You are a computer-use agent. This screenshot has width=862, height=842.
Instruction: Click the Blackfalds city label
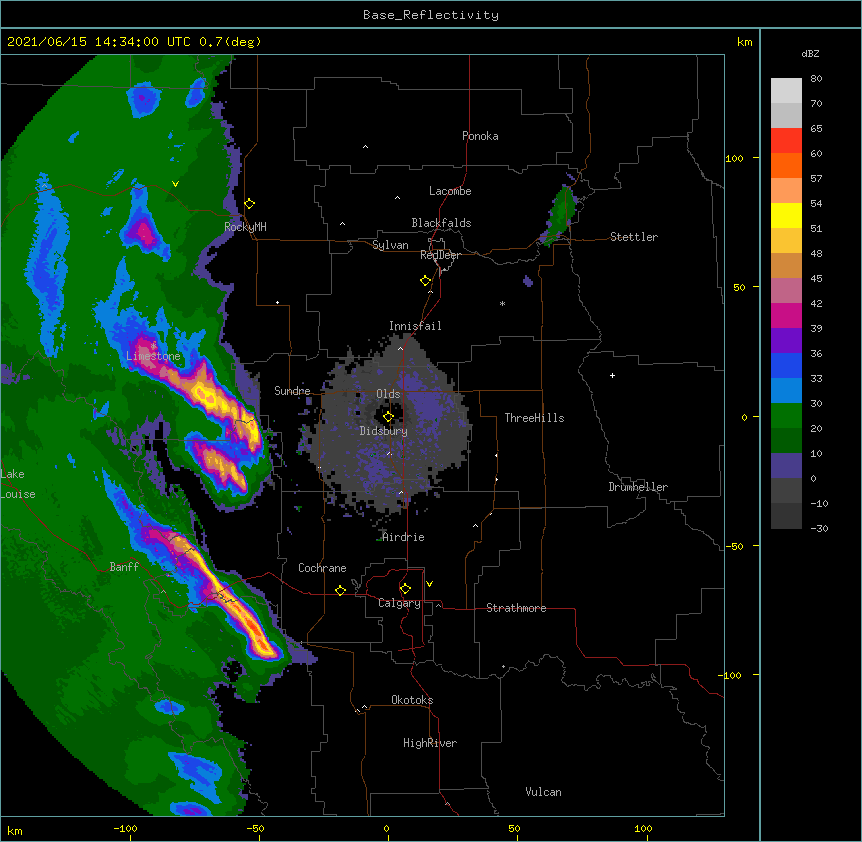click(441, 223)
